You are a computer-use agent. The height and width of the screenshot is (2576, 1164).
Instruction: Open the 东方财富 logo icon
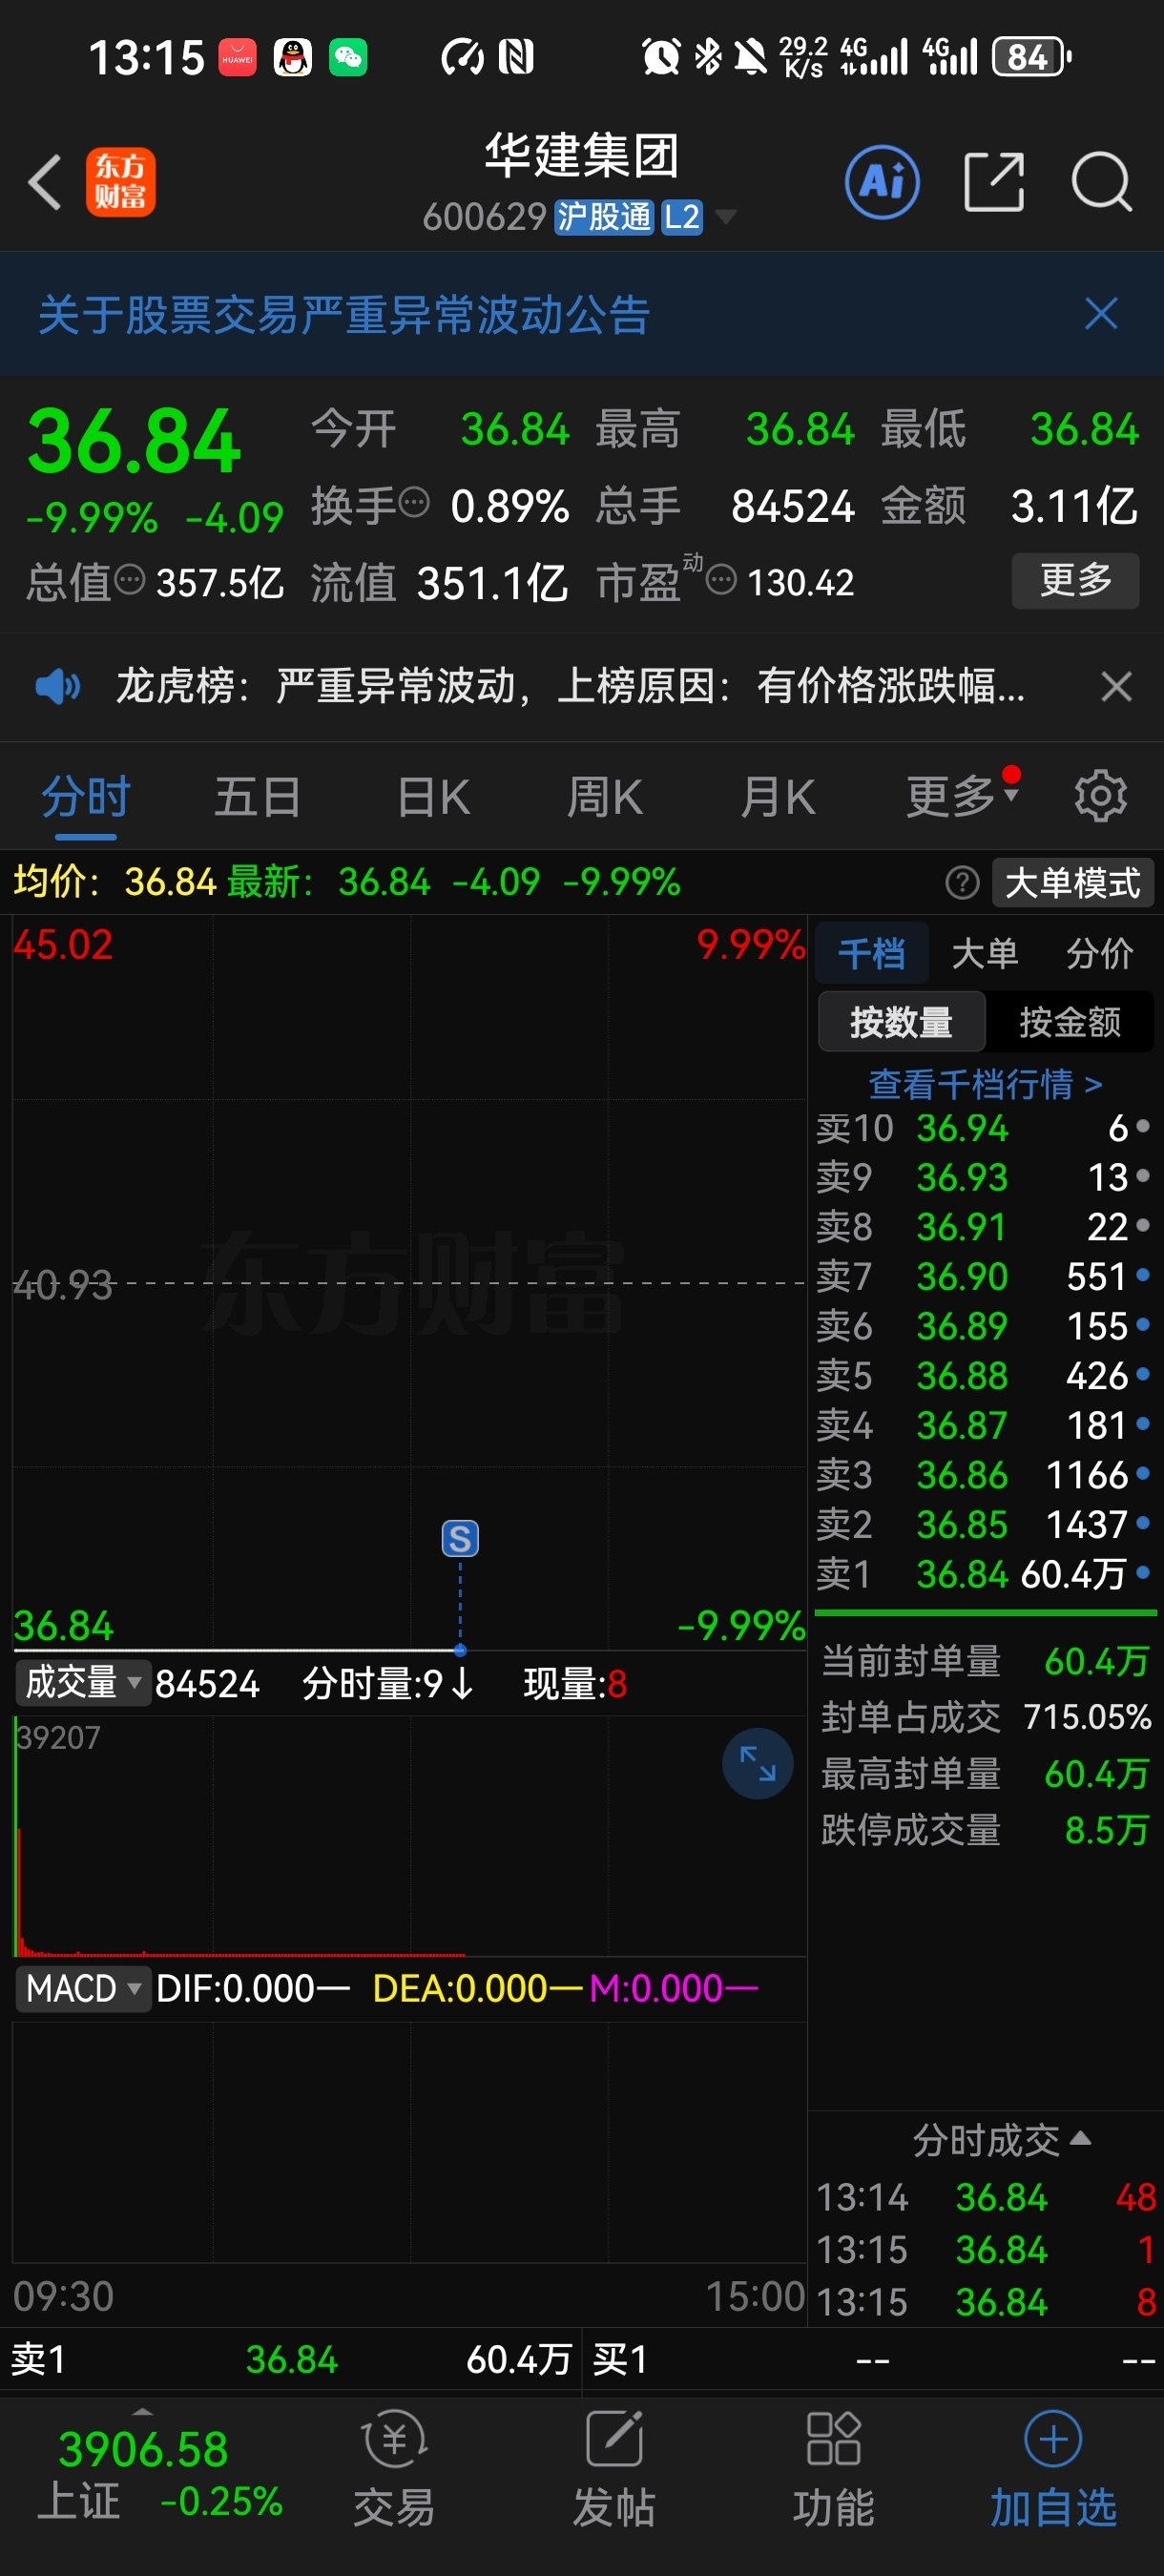pyautogui.click(x=121, y=182)
